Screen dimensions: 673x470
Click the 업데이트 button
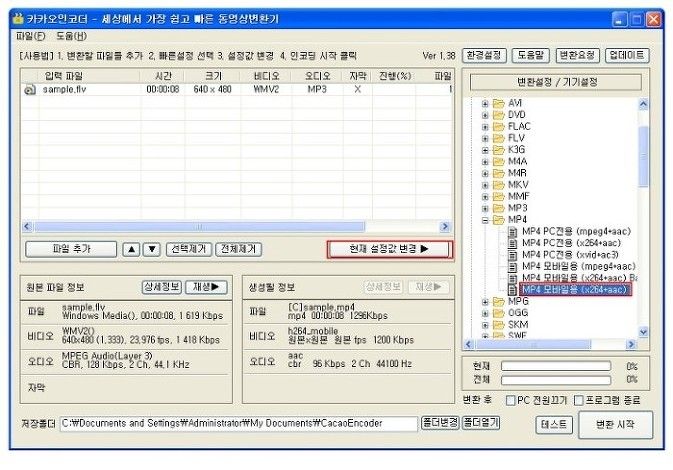pos(627,55)
